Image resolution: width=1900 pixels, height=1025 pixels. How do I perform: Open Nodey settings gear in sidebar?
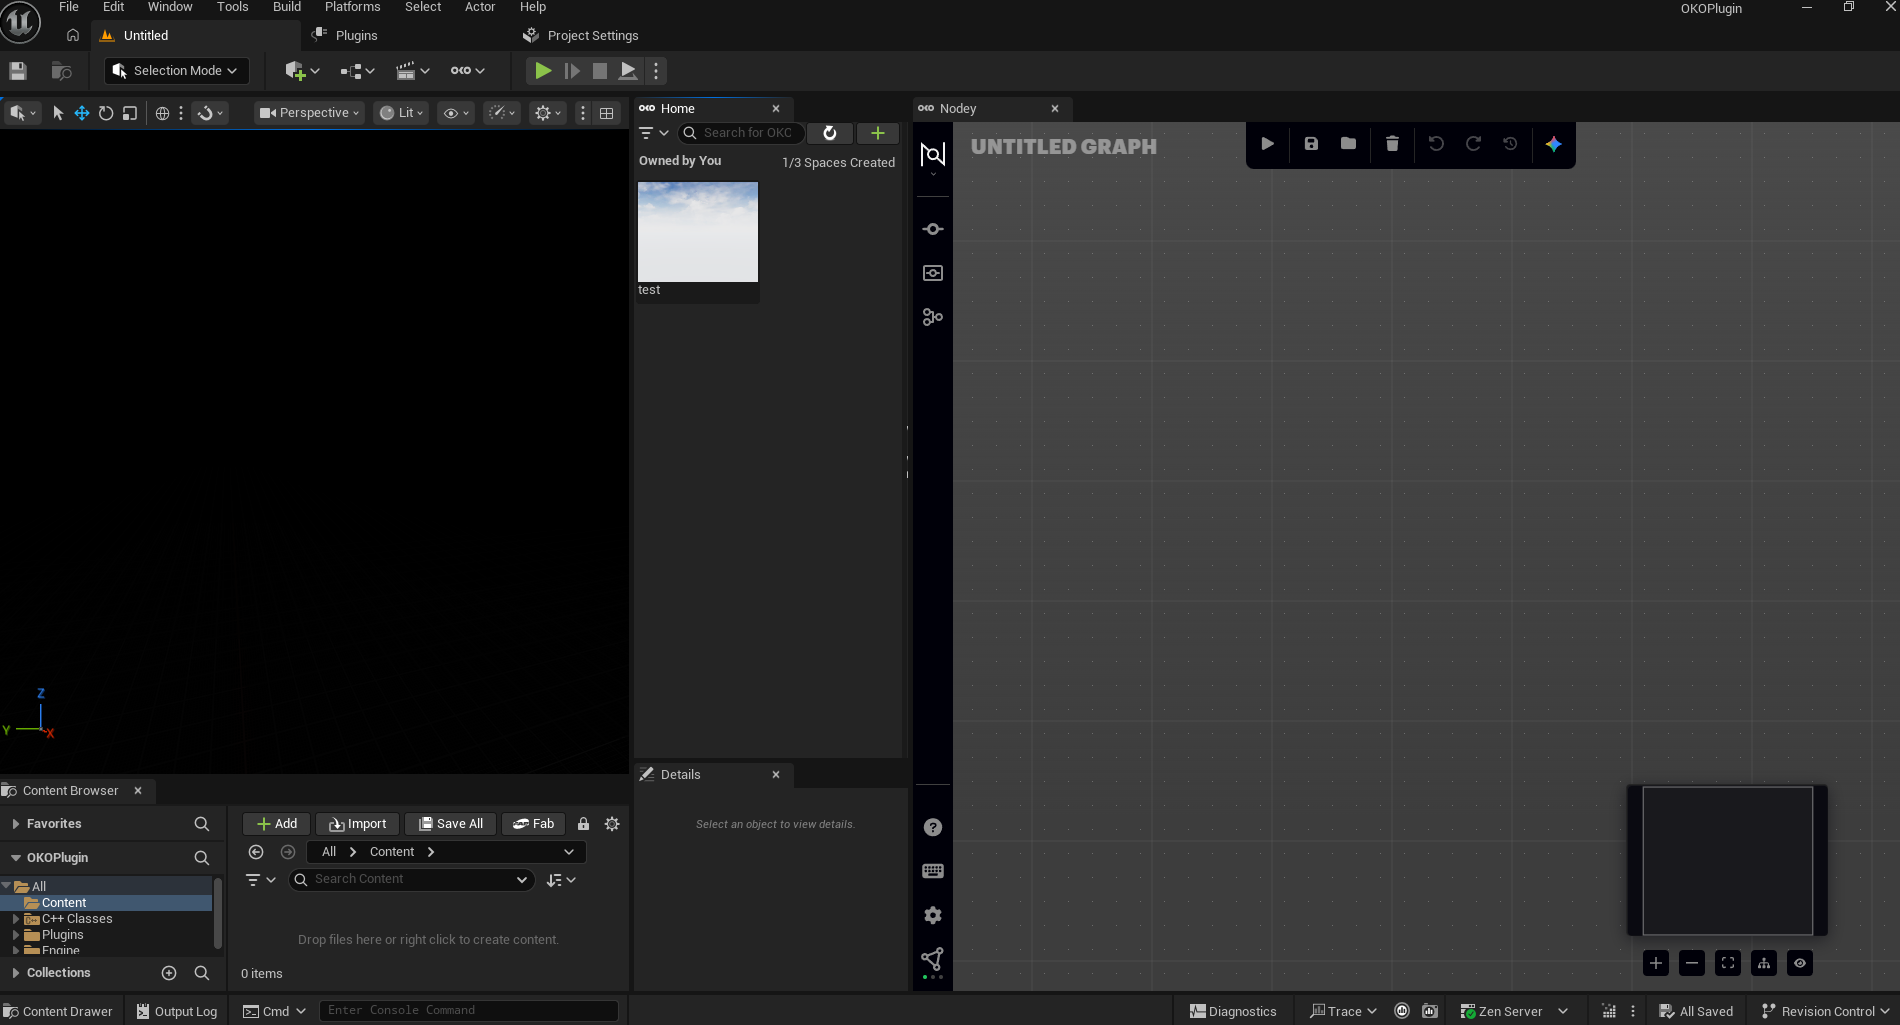tap(932, 915)
